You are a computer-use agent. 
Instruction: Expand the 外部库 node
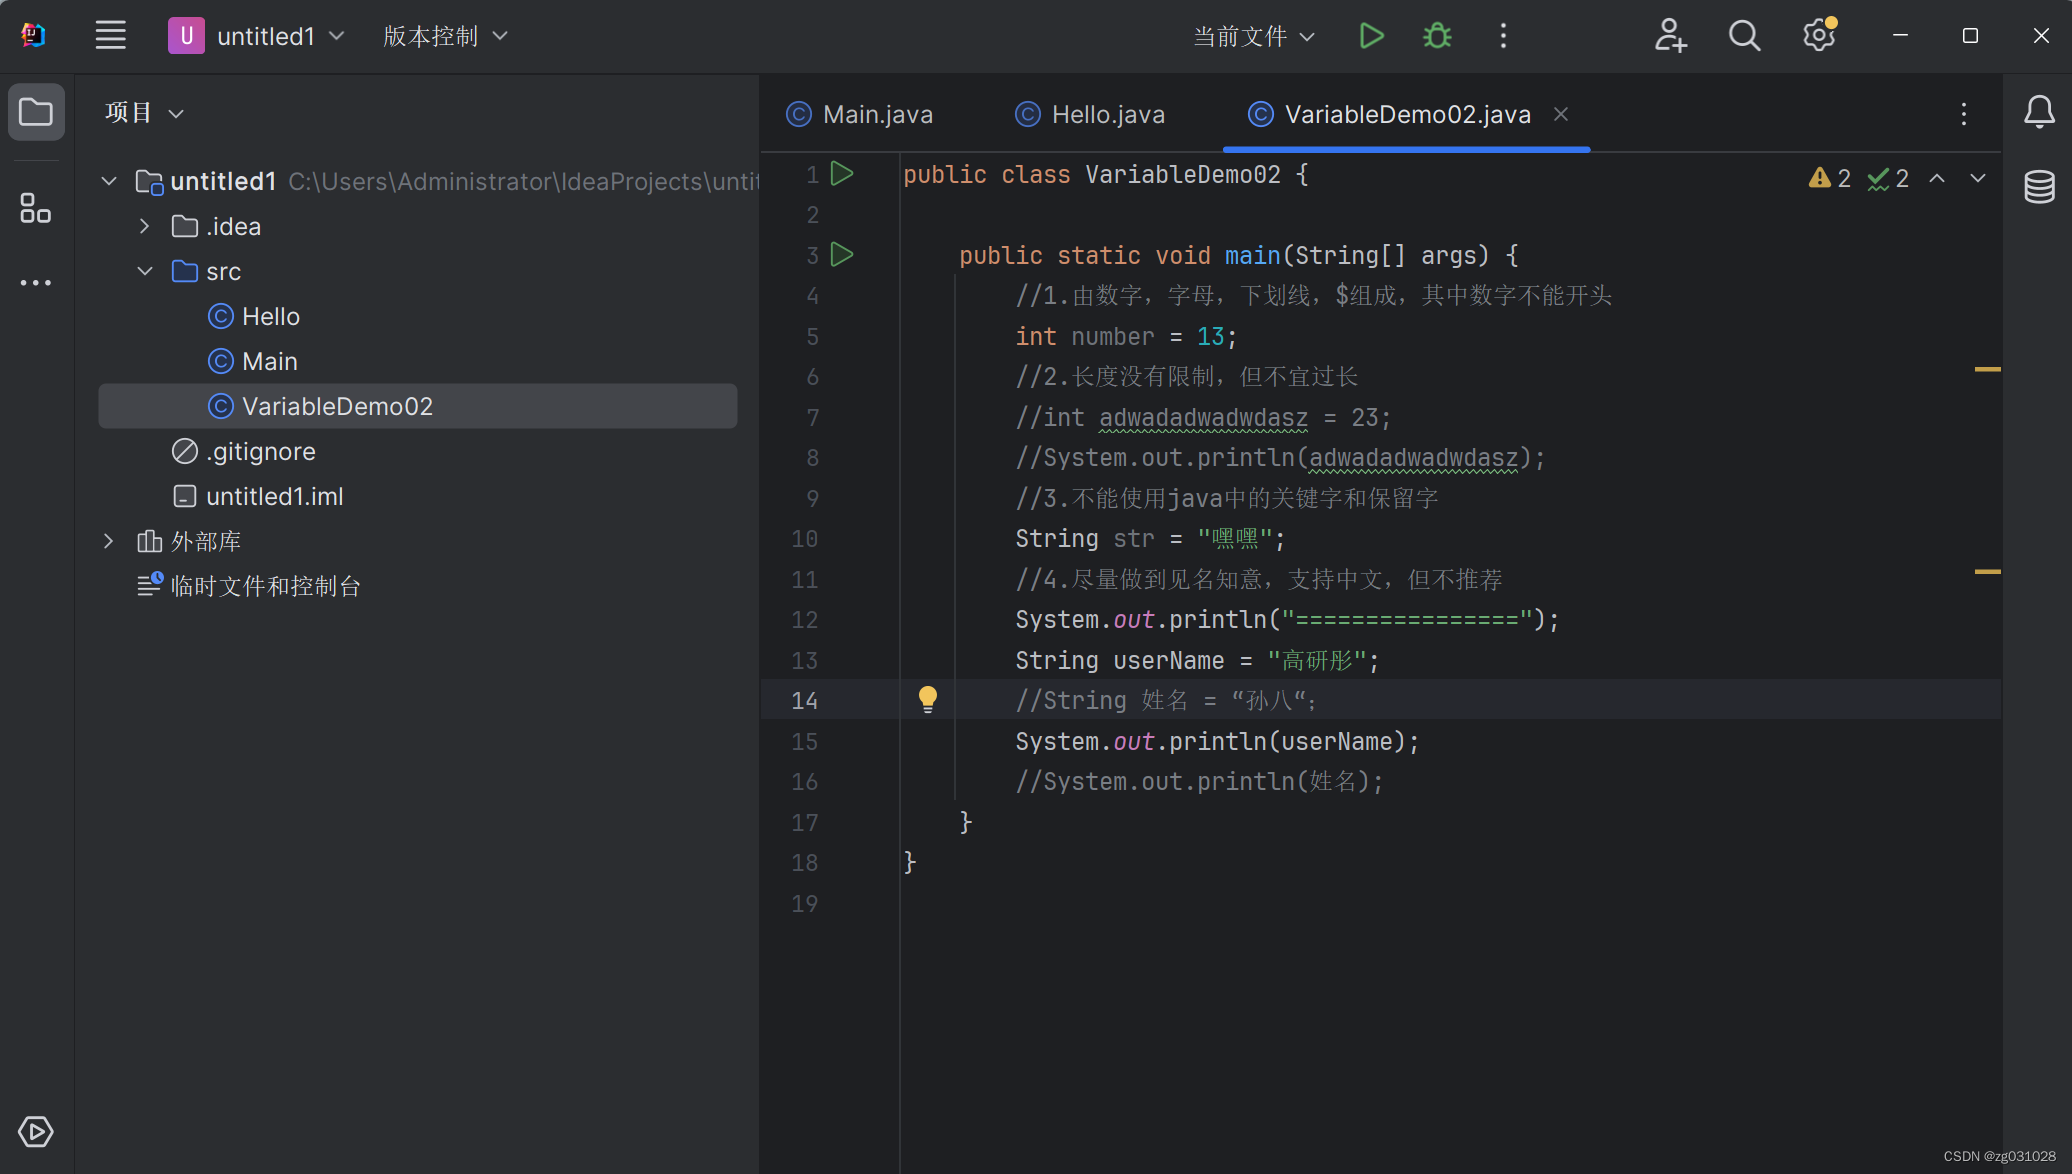(109, 541)
